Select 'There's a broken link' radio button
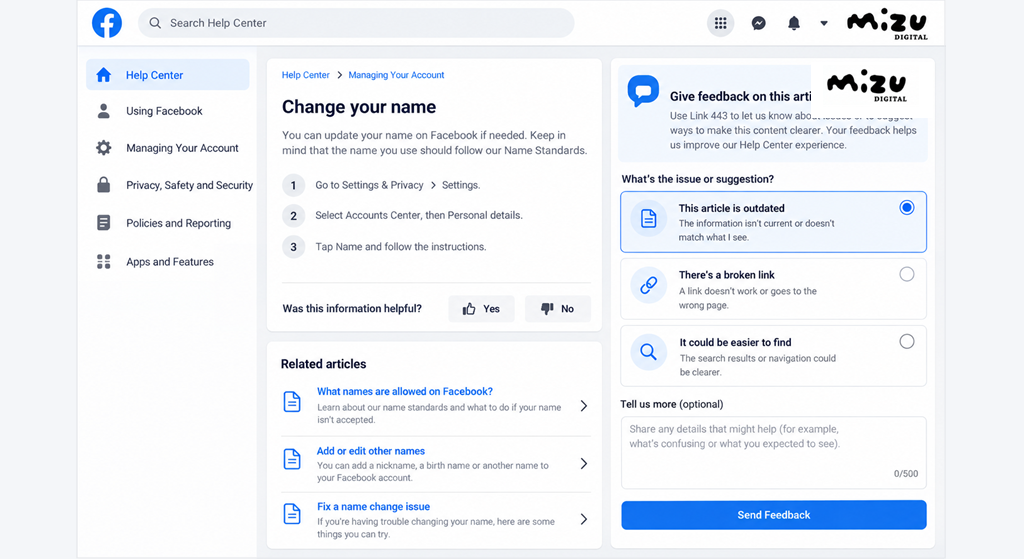 pos(906,274)
